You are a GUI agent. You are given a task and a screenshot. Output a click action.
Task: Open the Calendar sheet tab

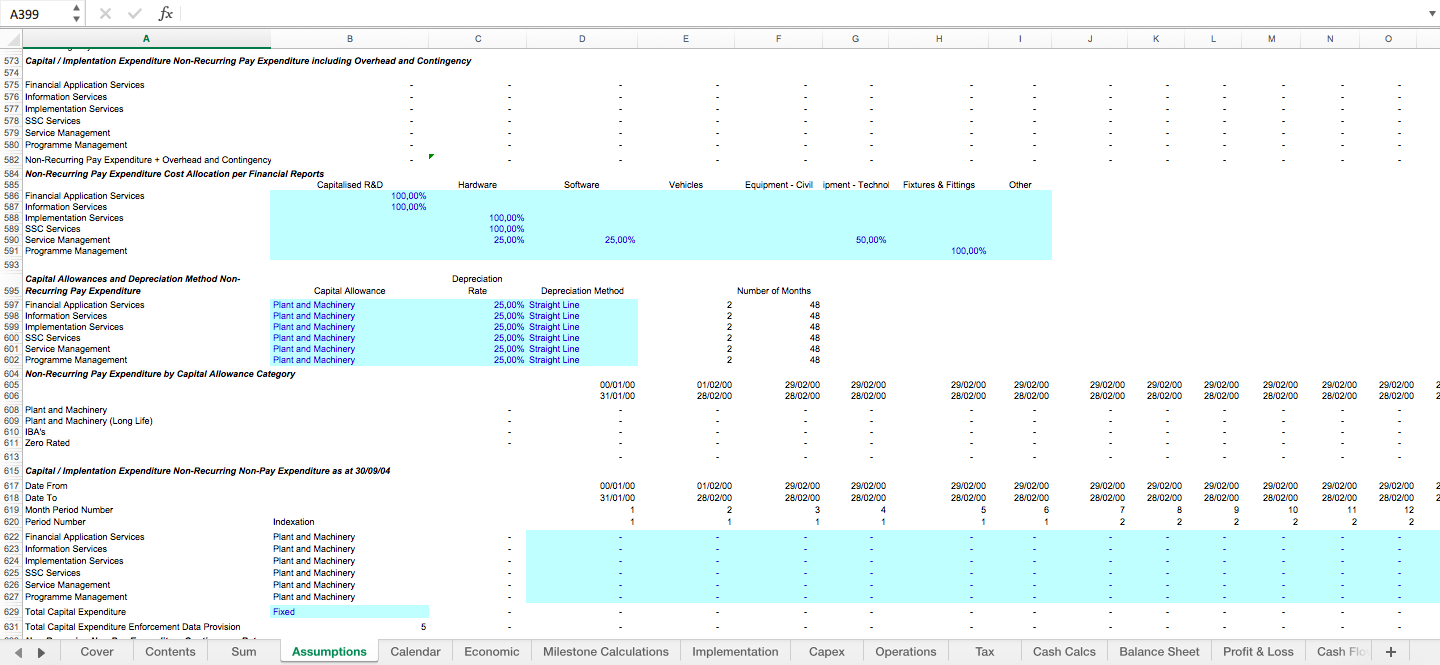click(415, 652)
